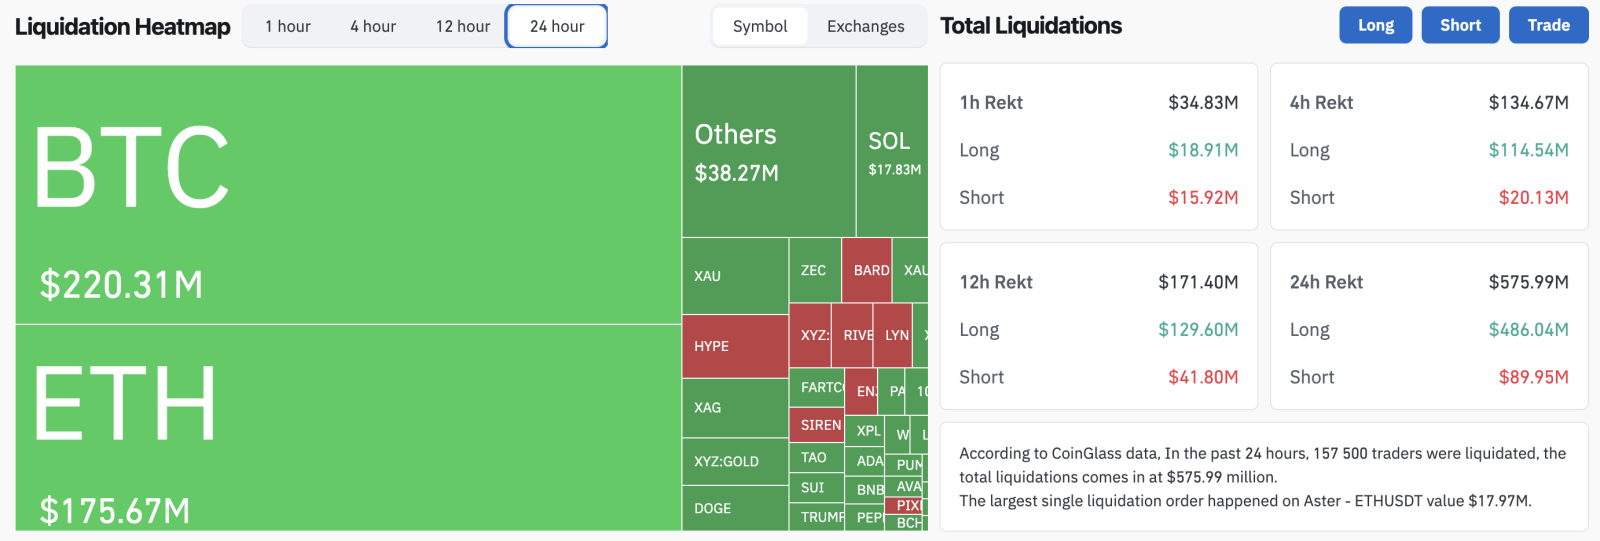Select the 1 hour timeframe tab
Screen dimensions: 1600x541
click(x=287, y=26)
